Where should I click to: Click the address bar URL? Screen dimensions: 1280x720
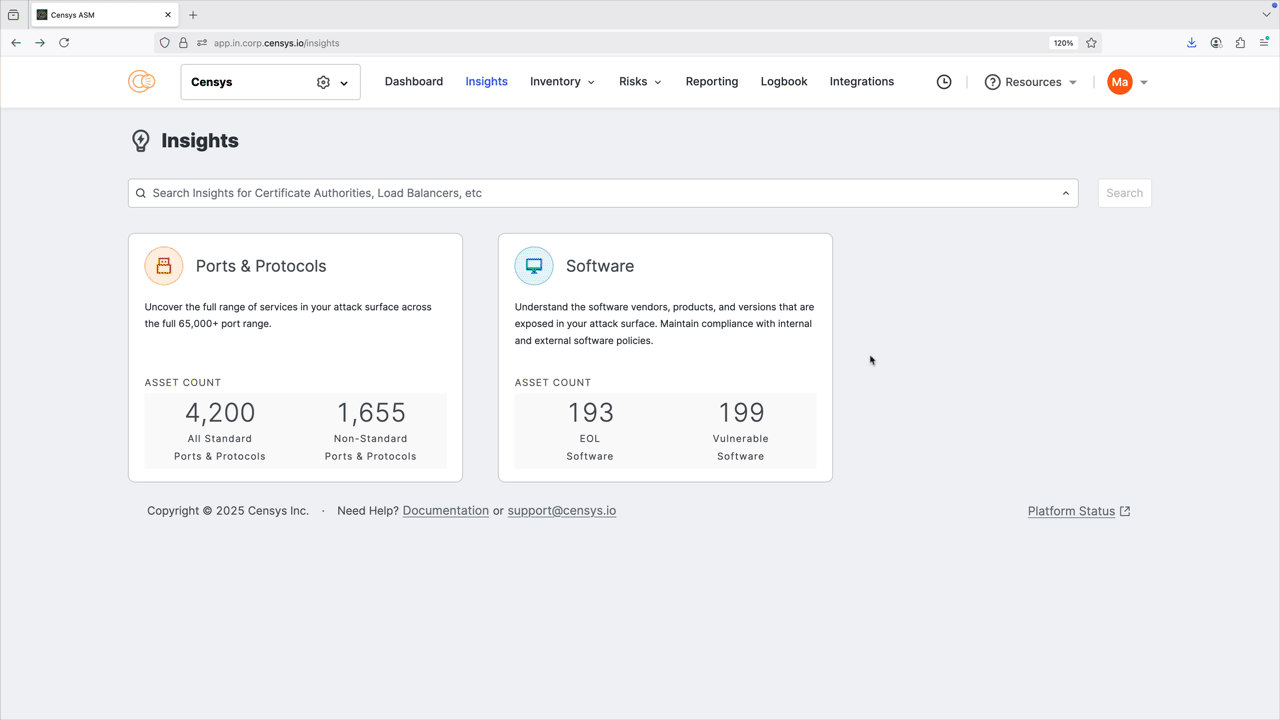276,43
